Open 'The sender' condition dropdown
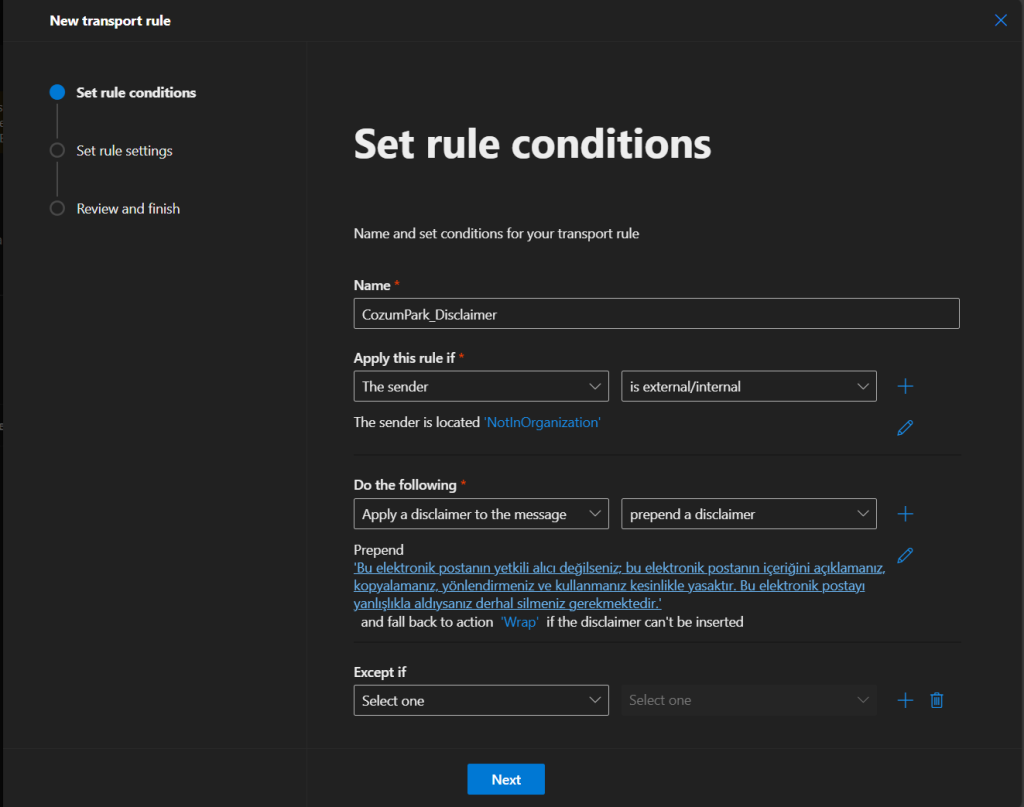 pyautogui.click(x=481, y=386)
